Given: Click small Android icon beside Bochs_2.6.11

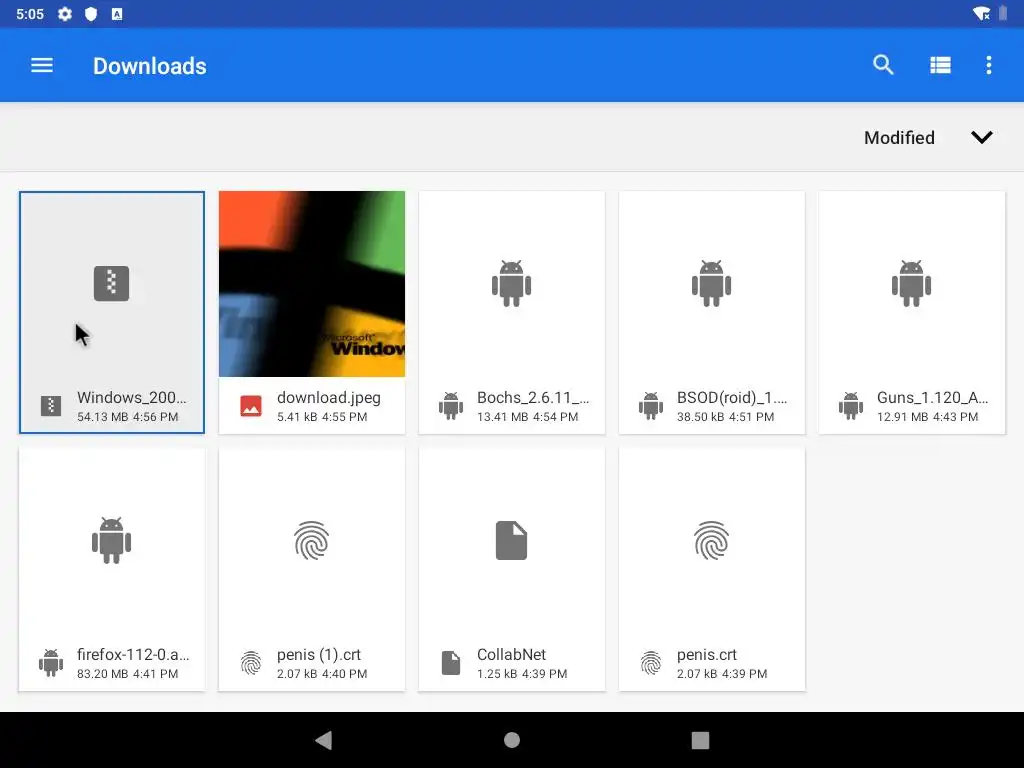Looking at the screenshot, I should click(x=451, y=406).
